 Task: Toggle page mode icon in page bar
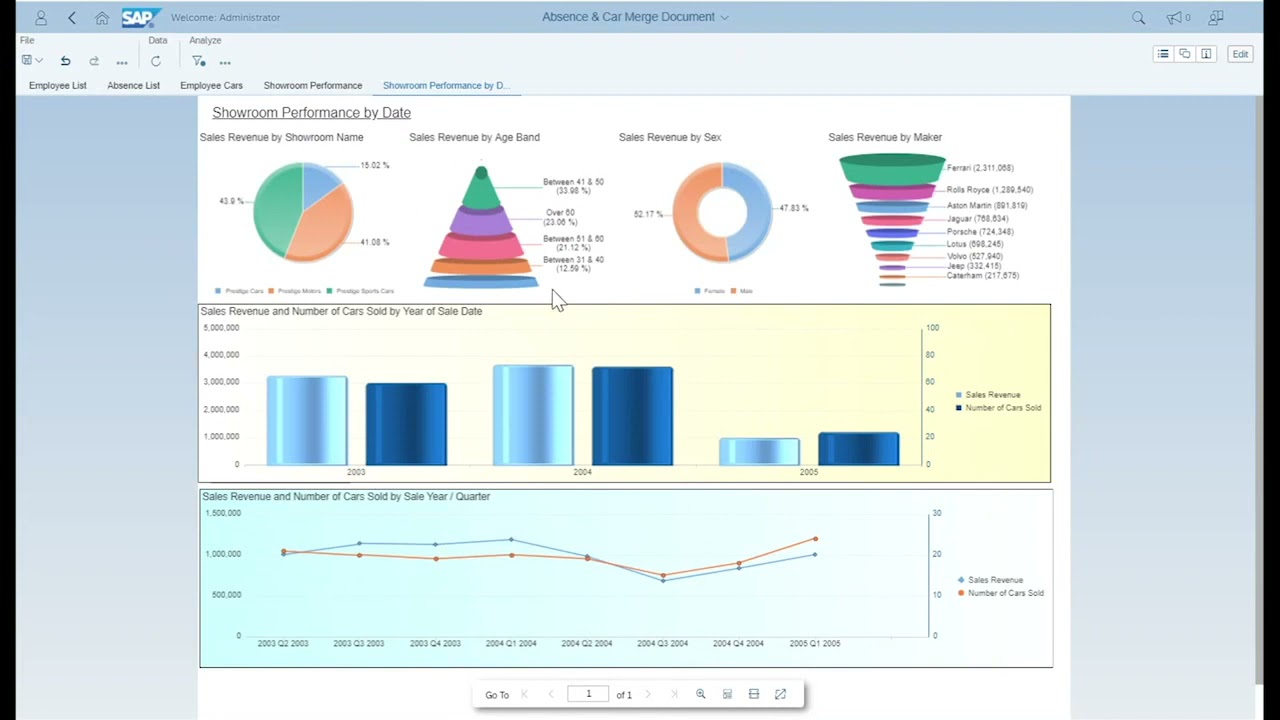(x=754, y=694)
